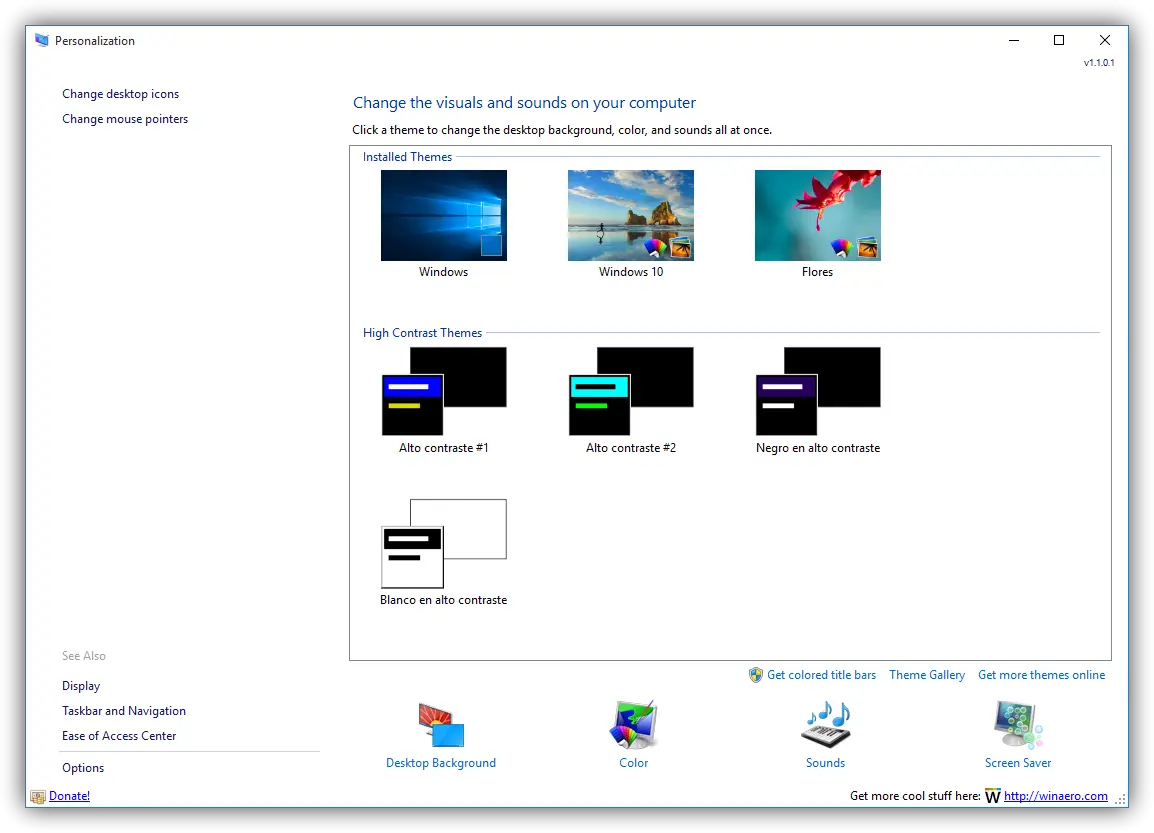Select Blanco en alto contraste theme
1154x833 pixels.
click(x=444, y=543)
